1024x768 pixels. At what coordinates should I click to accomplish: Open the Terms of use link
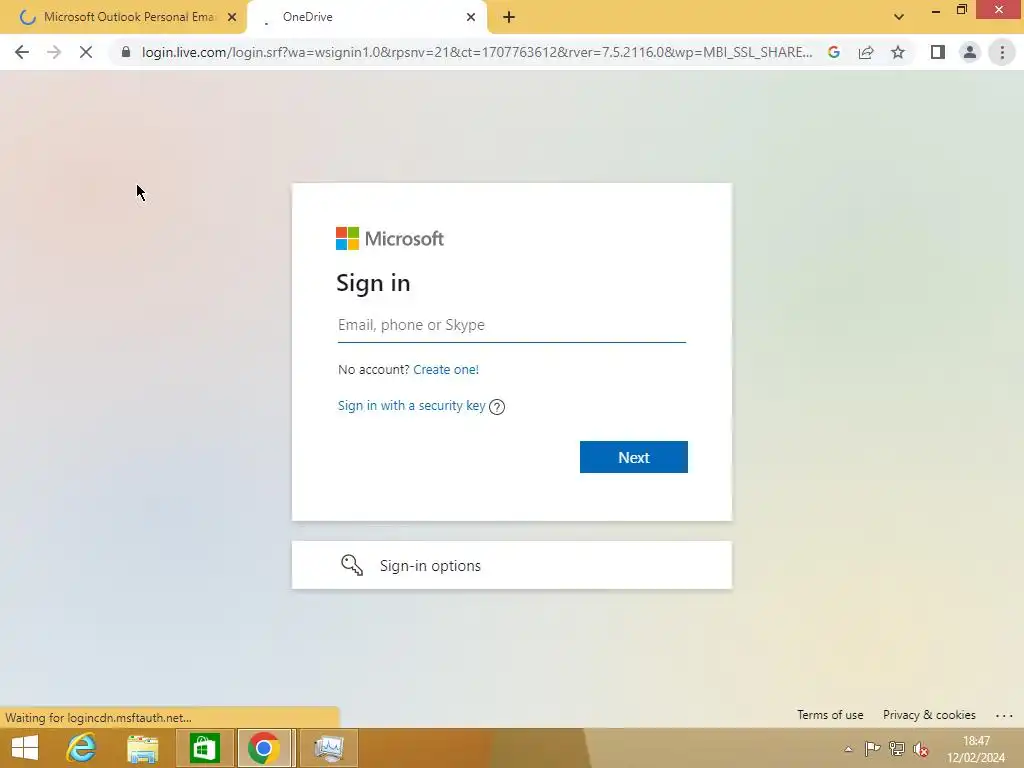[830, 715]
